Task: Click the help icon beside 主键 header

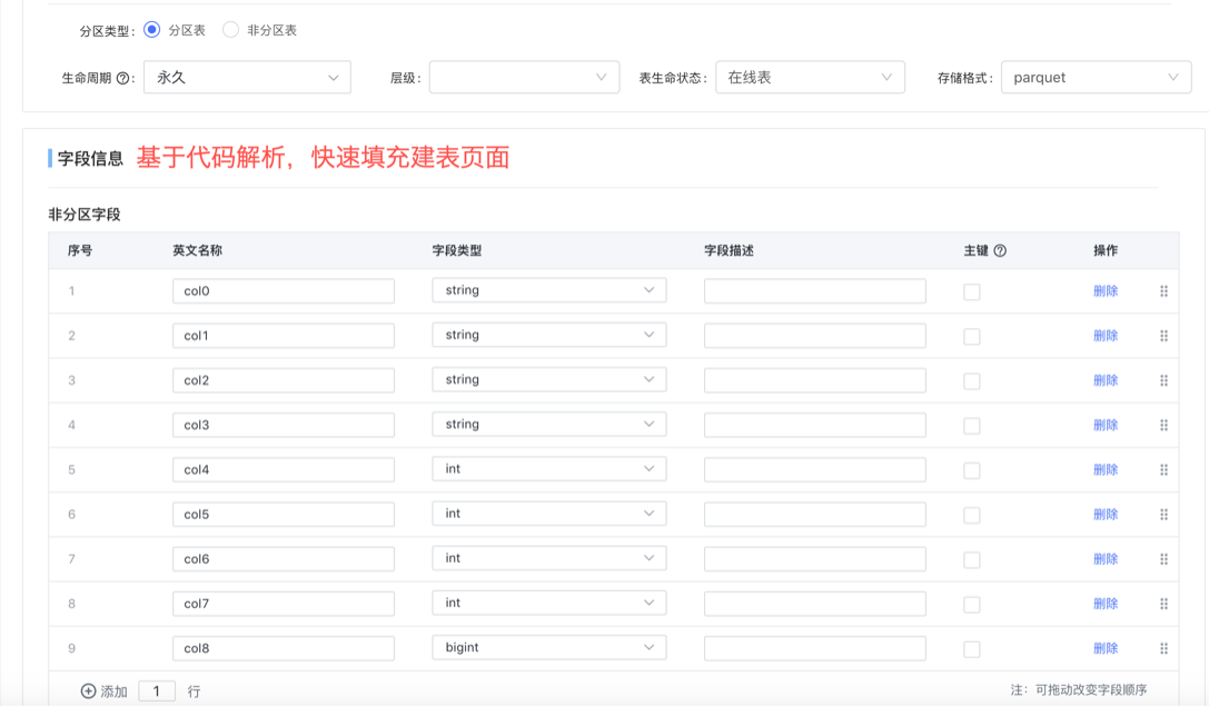Action: [x=1000, y=251]
